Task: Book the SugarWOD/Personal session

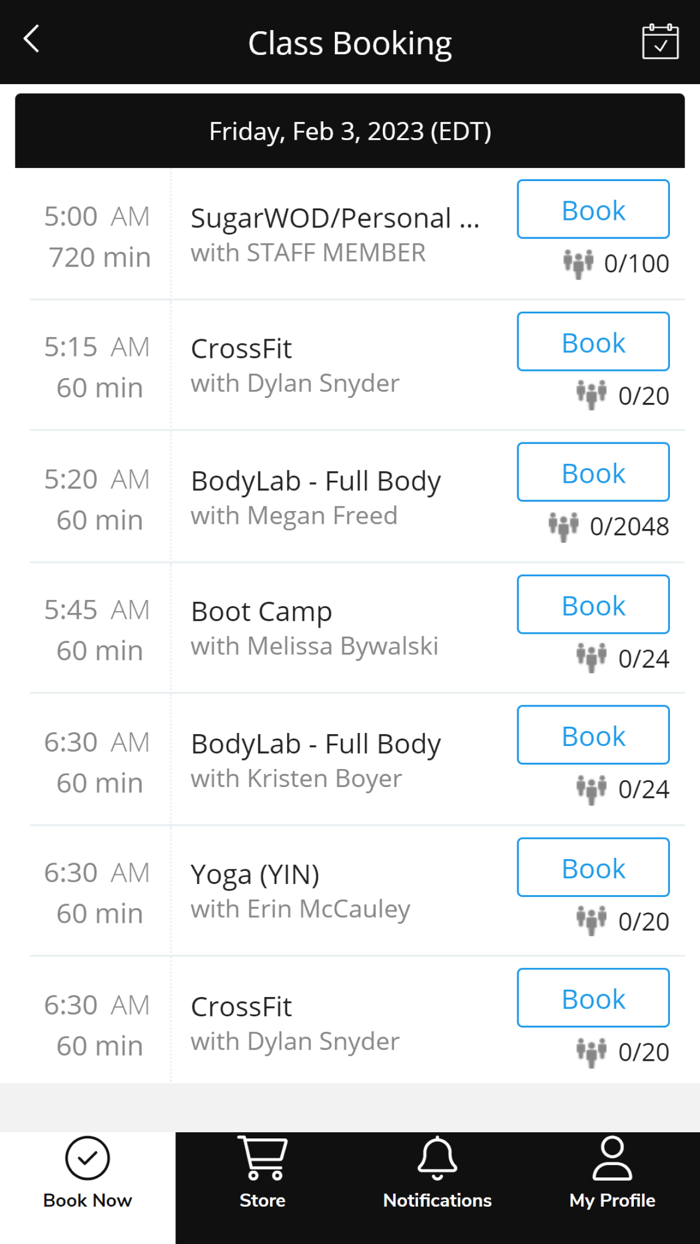Action: coord(592,209)
